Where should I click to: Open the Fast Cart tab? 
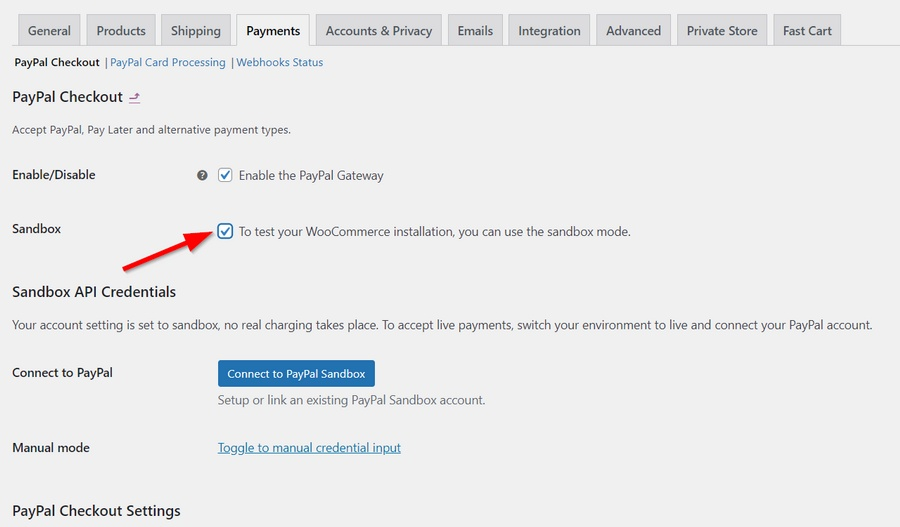coord(807,30)
